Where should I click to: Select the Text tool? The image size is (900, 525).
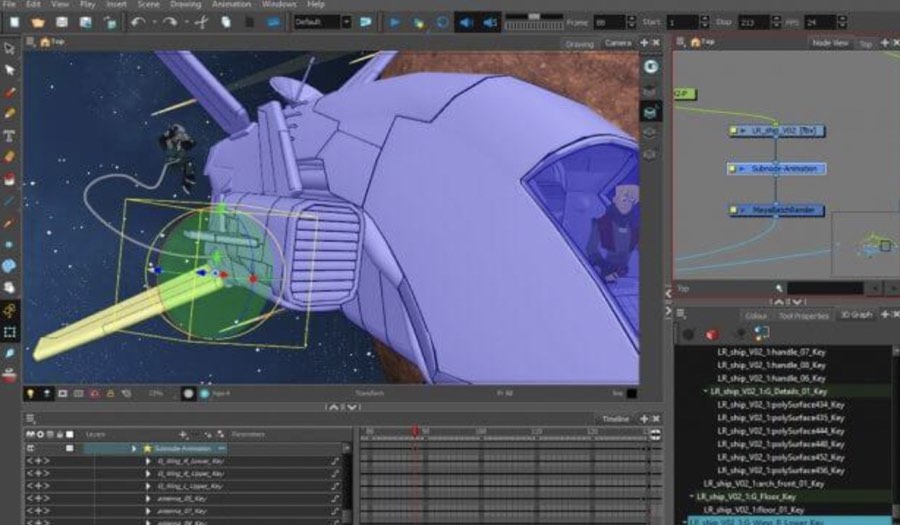(x=10, y=135)
